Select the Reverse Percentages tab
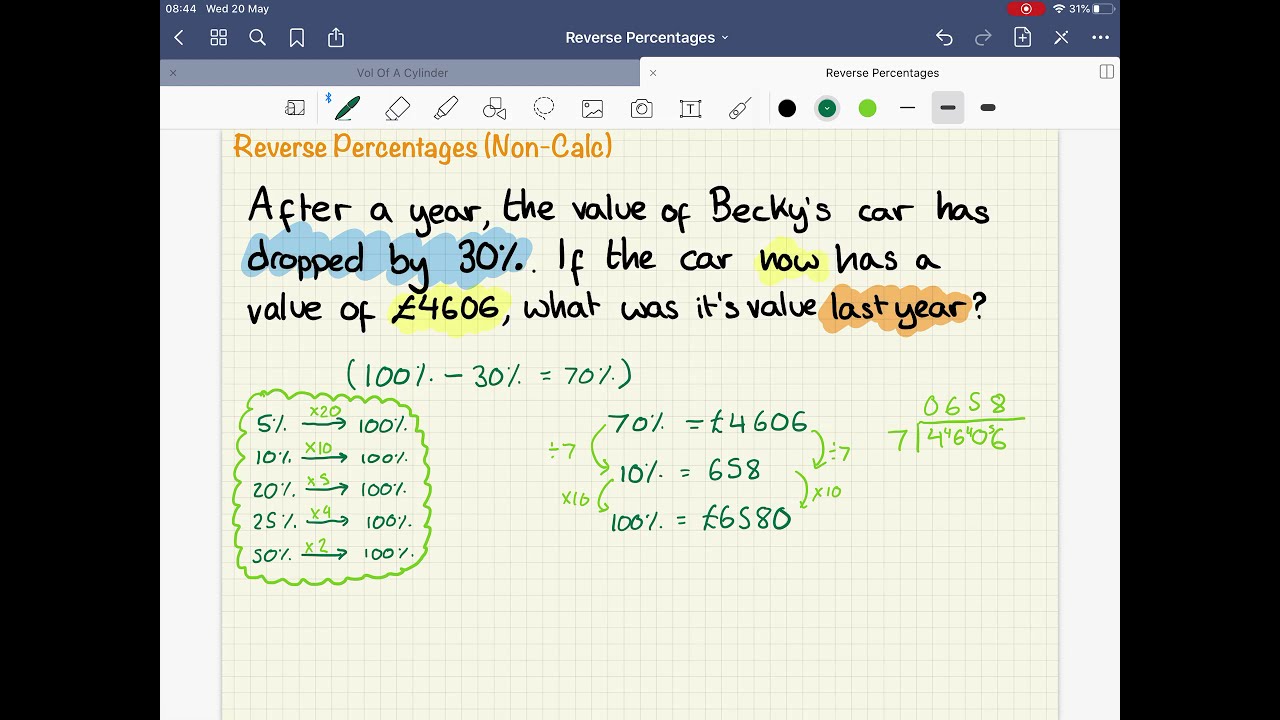The image size is (1280, 720). [882, 73]
